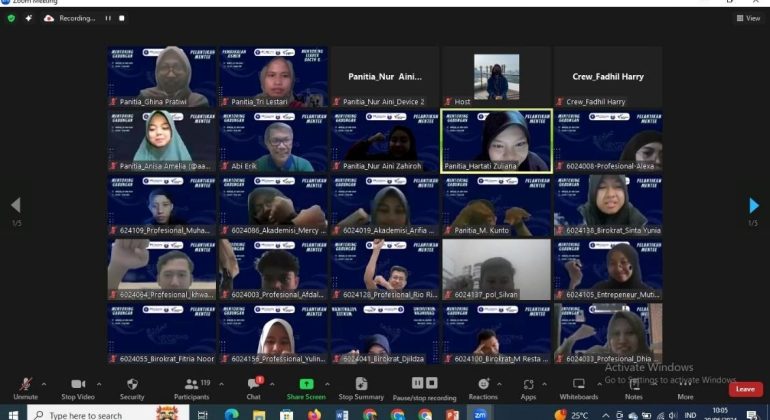Open Microsoft Edge from taskbar
This screenshot has width=770, height=420.
click(x=231, y=415)
